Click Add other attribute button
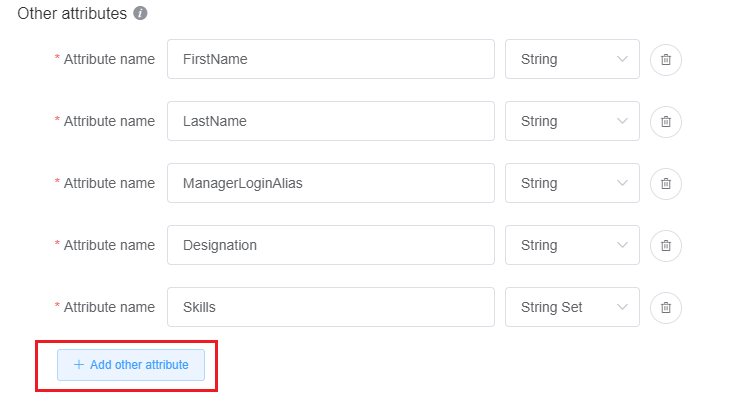Viewport: 750px width, 401px height. [131, 365]
